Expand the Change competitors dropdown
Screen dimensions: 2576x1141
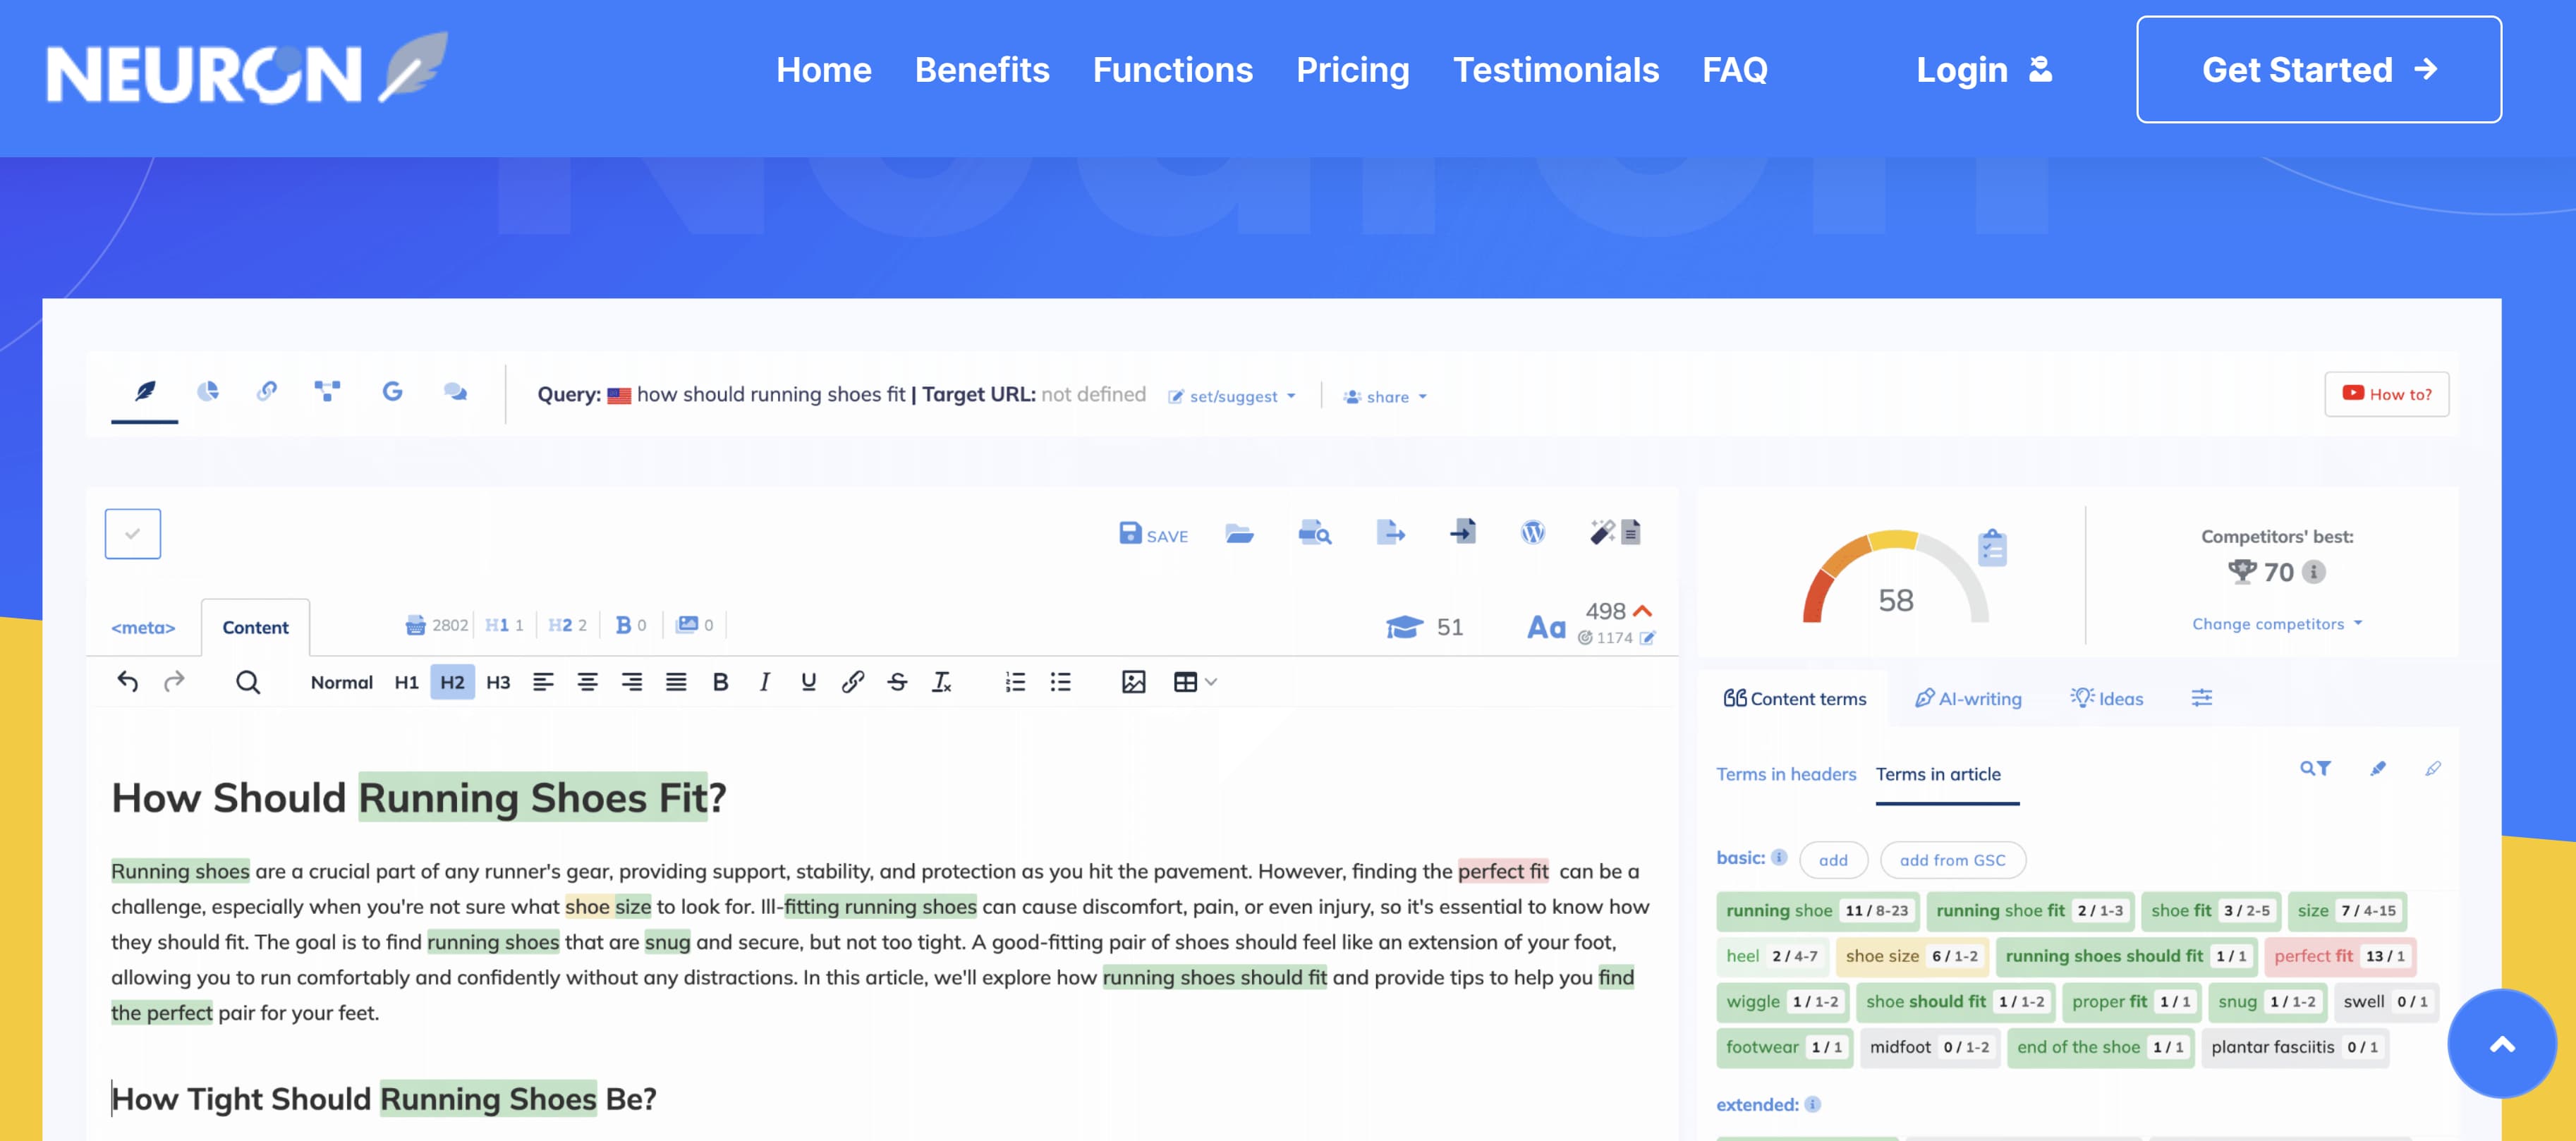2276,624
